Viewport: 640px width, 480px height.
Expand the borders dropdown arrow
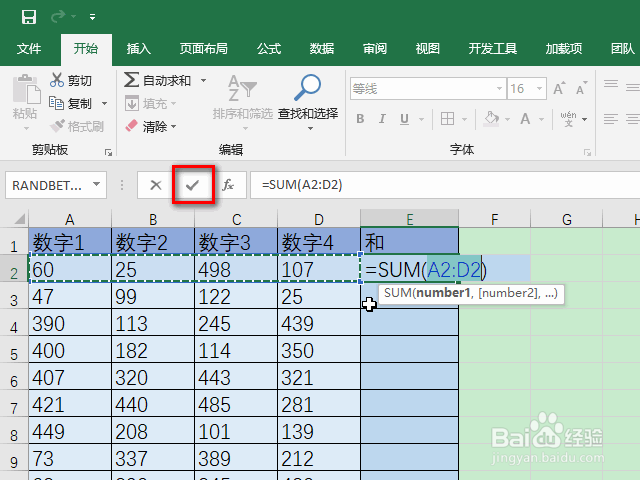pyautogui.click(x=464, y=119)
